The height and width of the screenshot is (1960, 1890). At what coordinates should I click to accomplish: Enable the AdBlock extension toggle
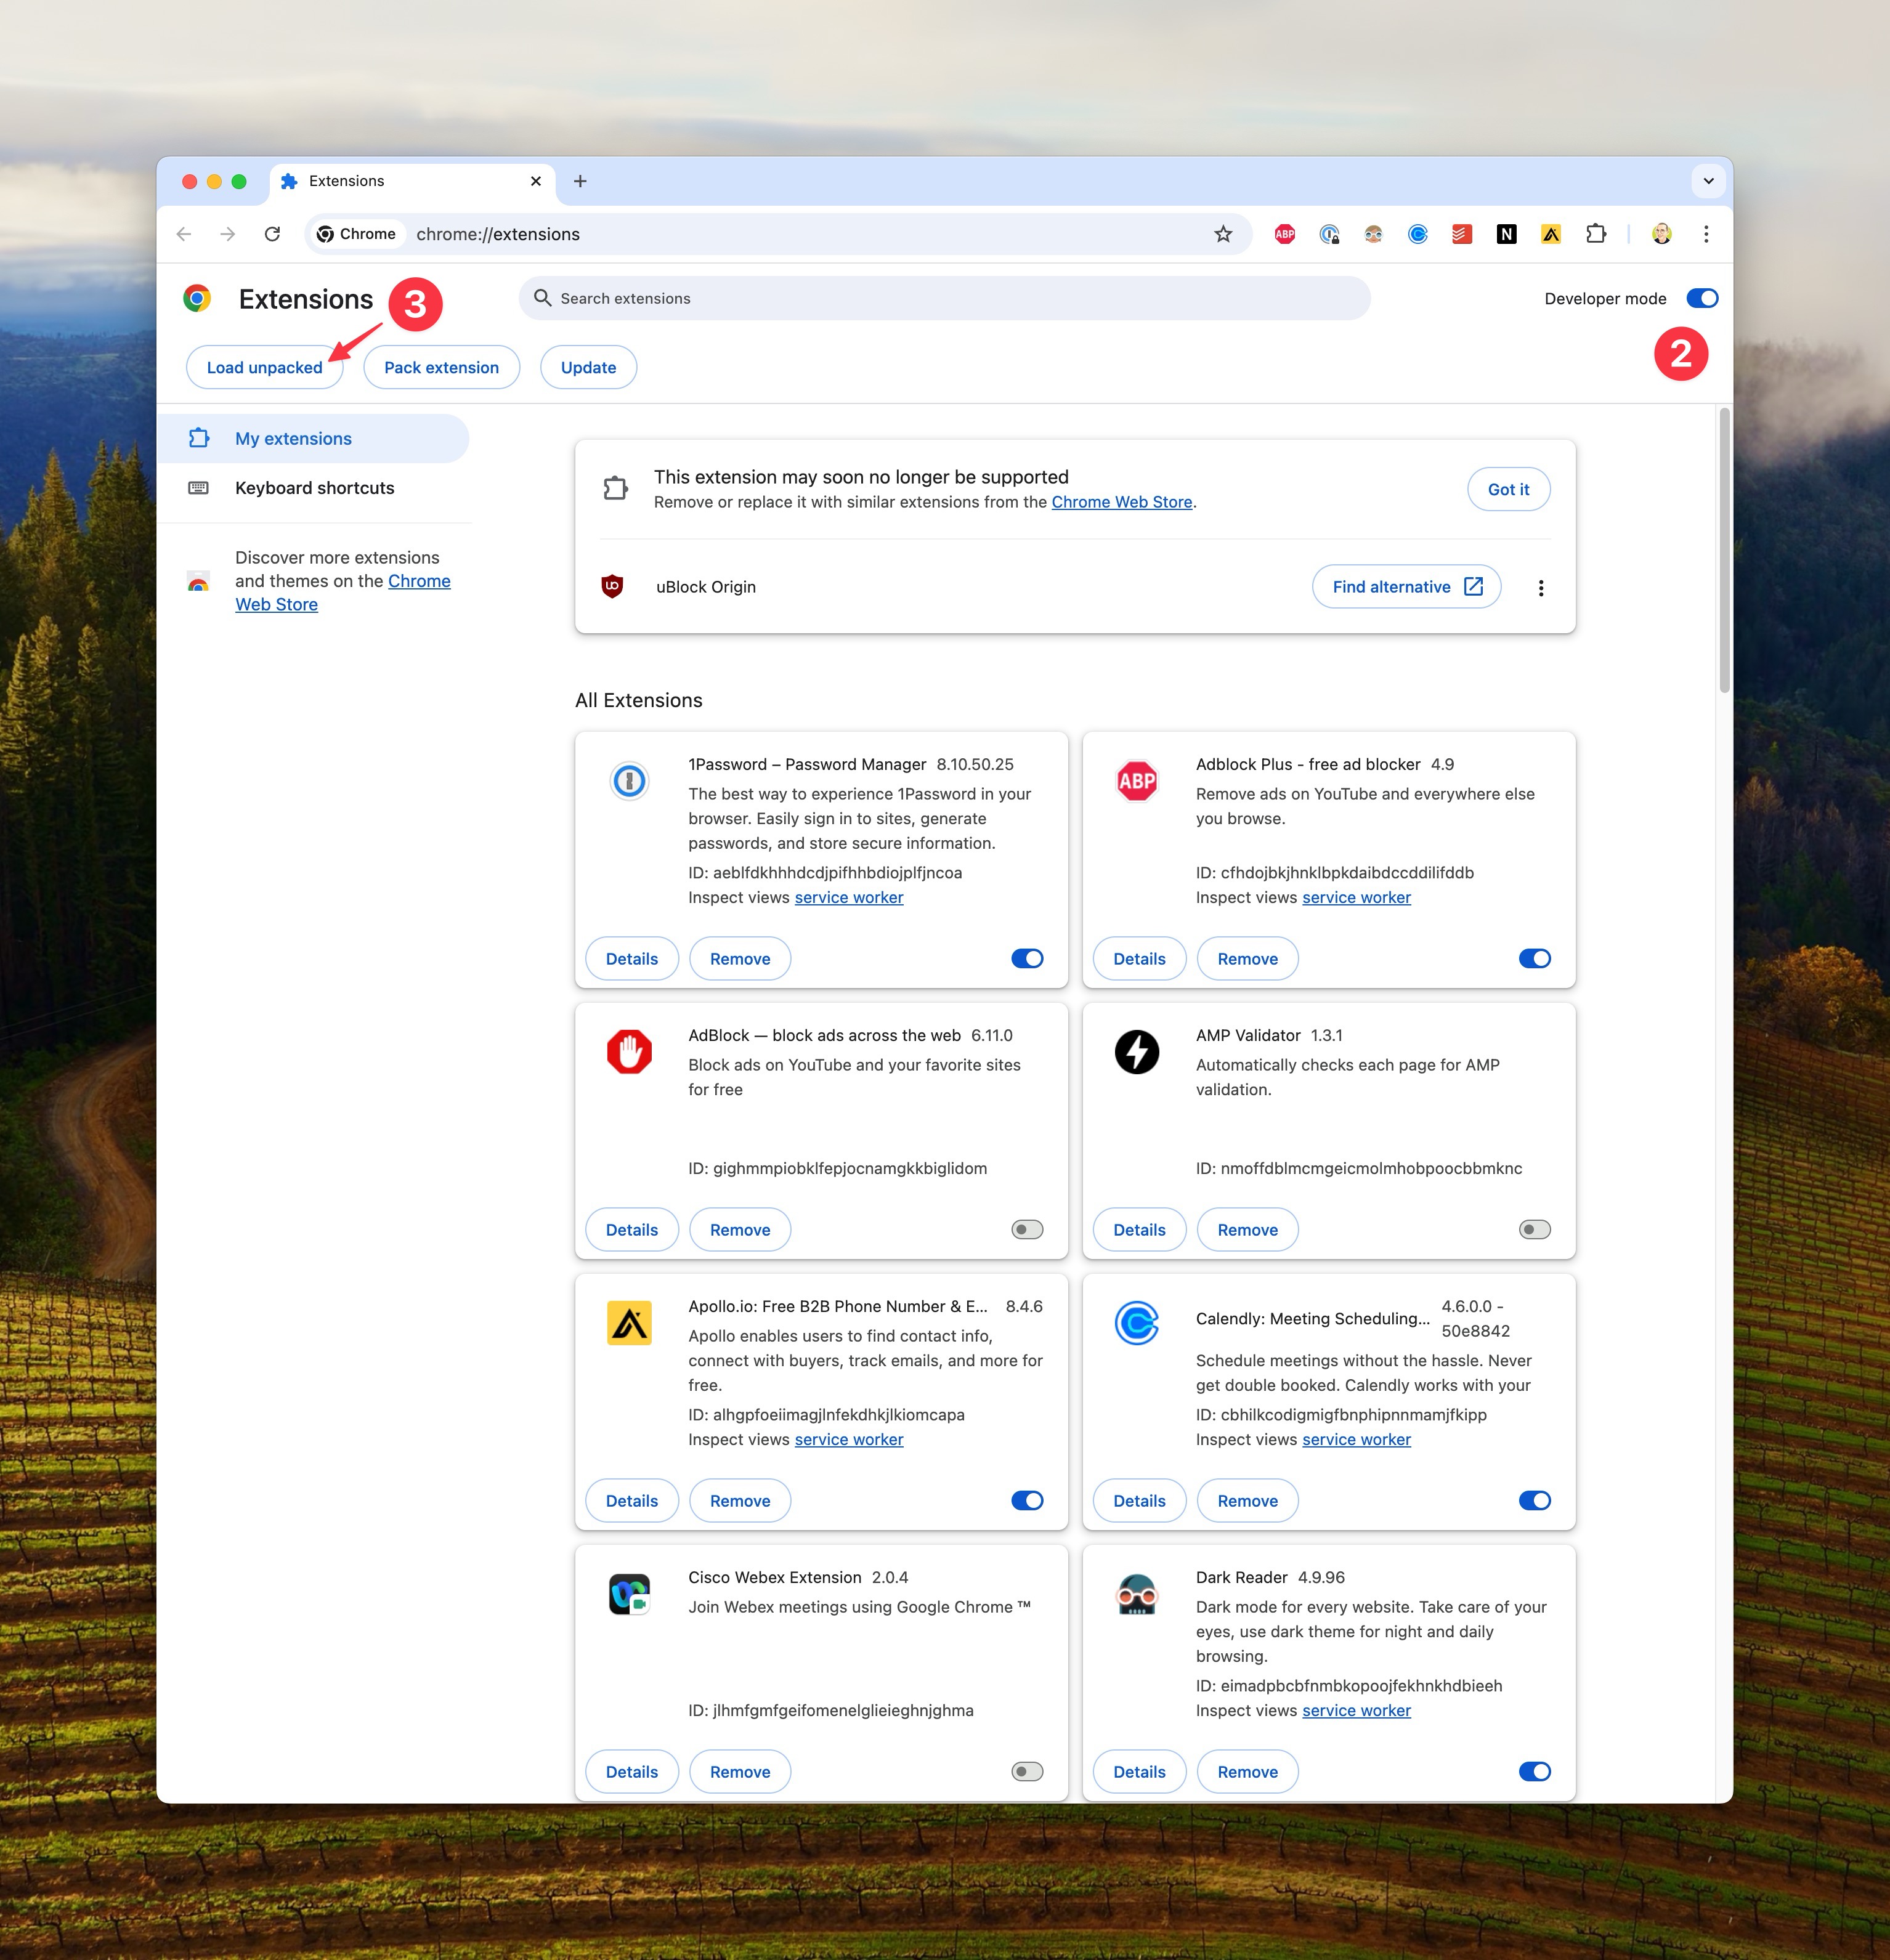[x=1027, y=1229]
